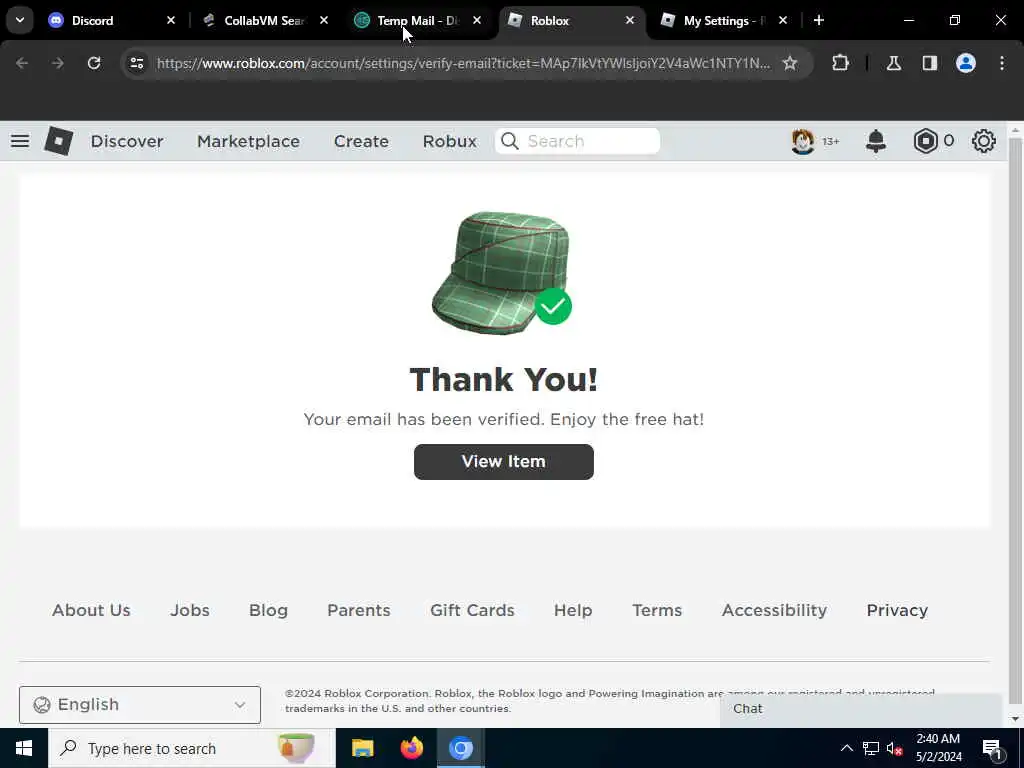1024x768 pixels.
Task: Bookmark this page with star icon
Action: coord(790,63)
